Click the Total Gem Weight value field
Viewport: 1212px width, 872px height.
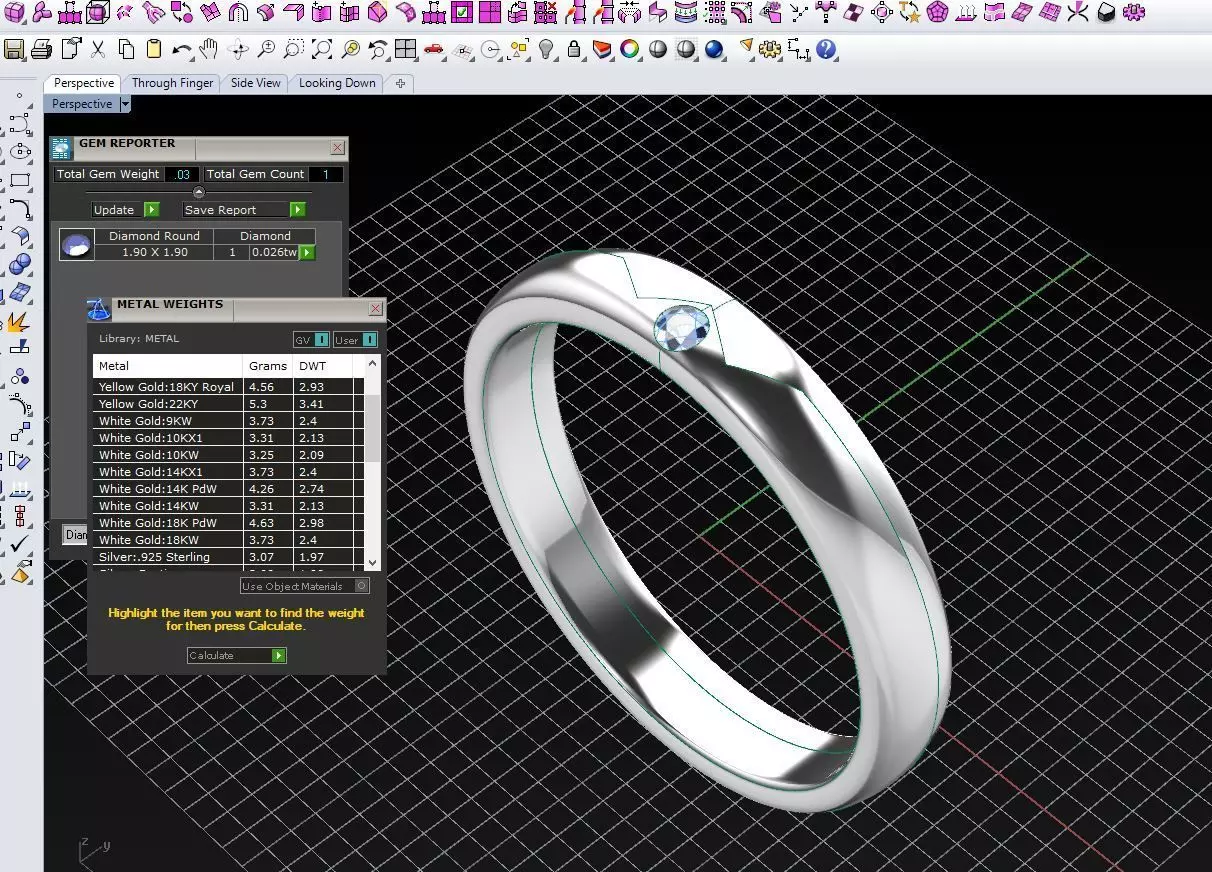181,174
